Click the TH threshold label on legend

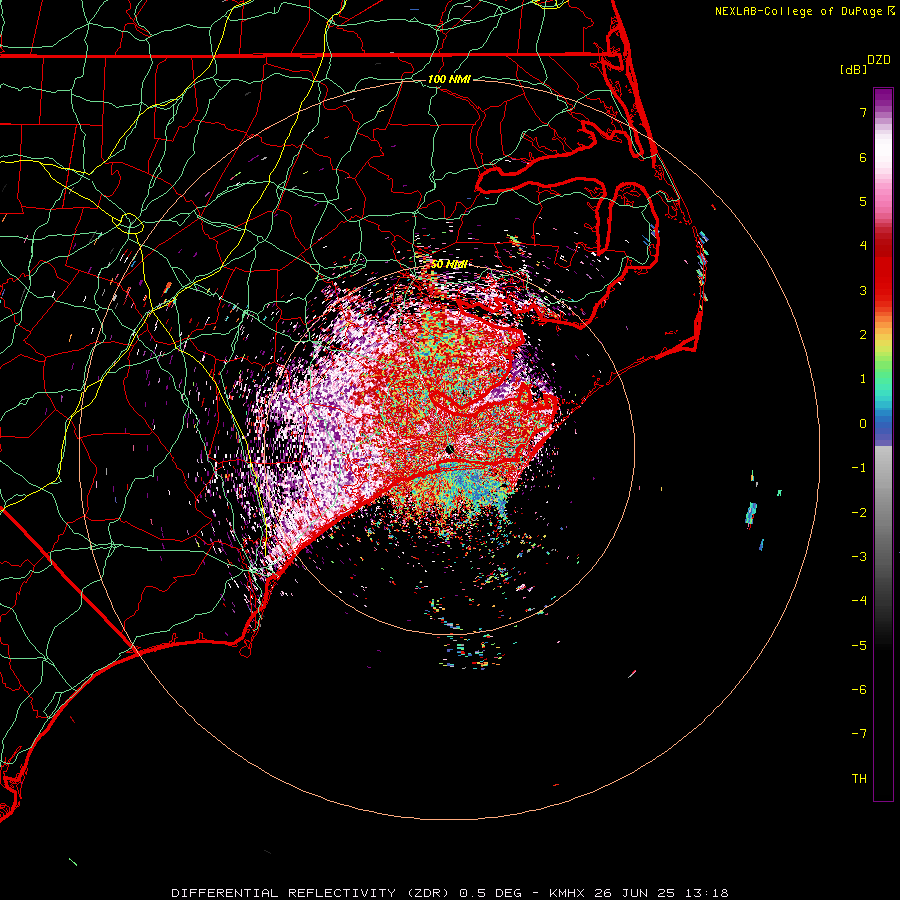[x=859, y=779]
